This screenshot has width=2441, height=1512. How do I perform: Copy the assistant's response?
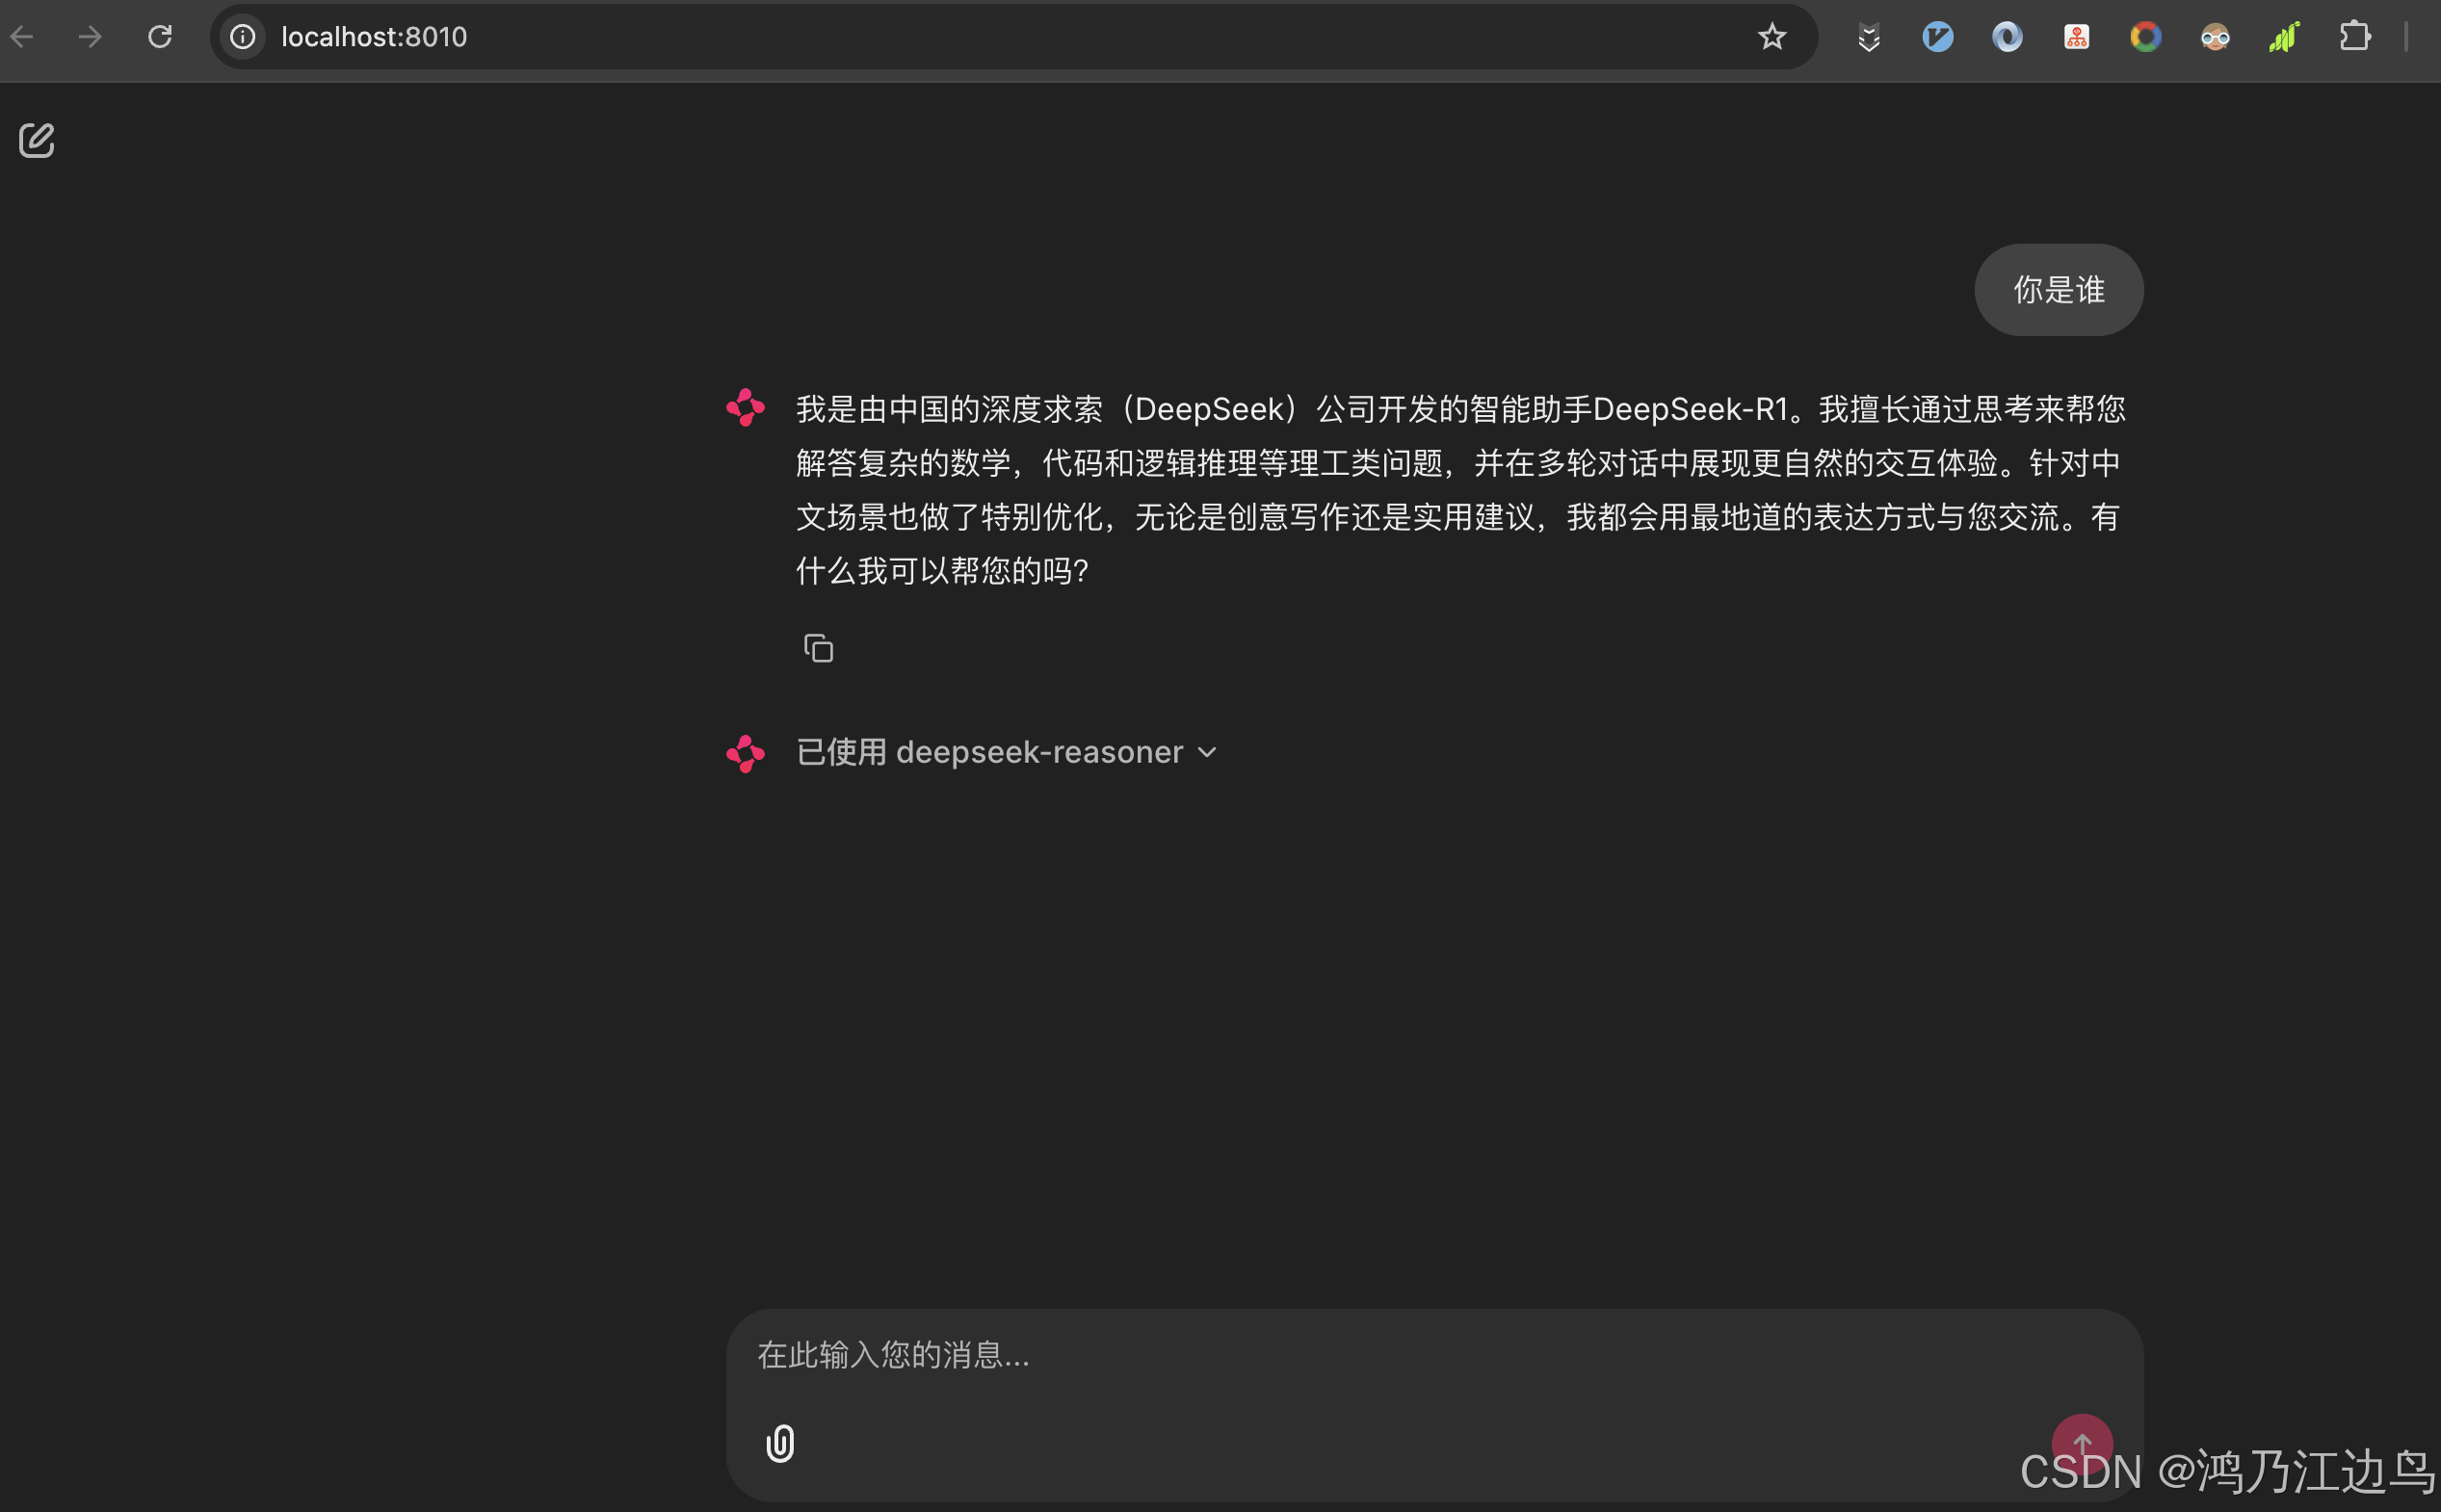pyautogui.click(x=818, y=649)
